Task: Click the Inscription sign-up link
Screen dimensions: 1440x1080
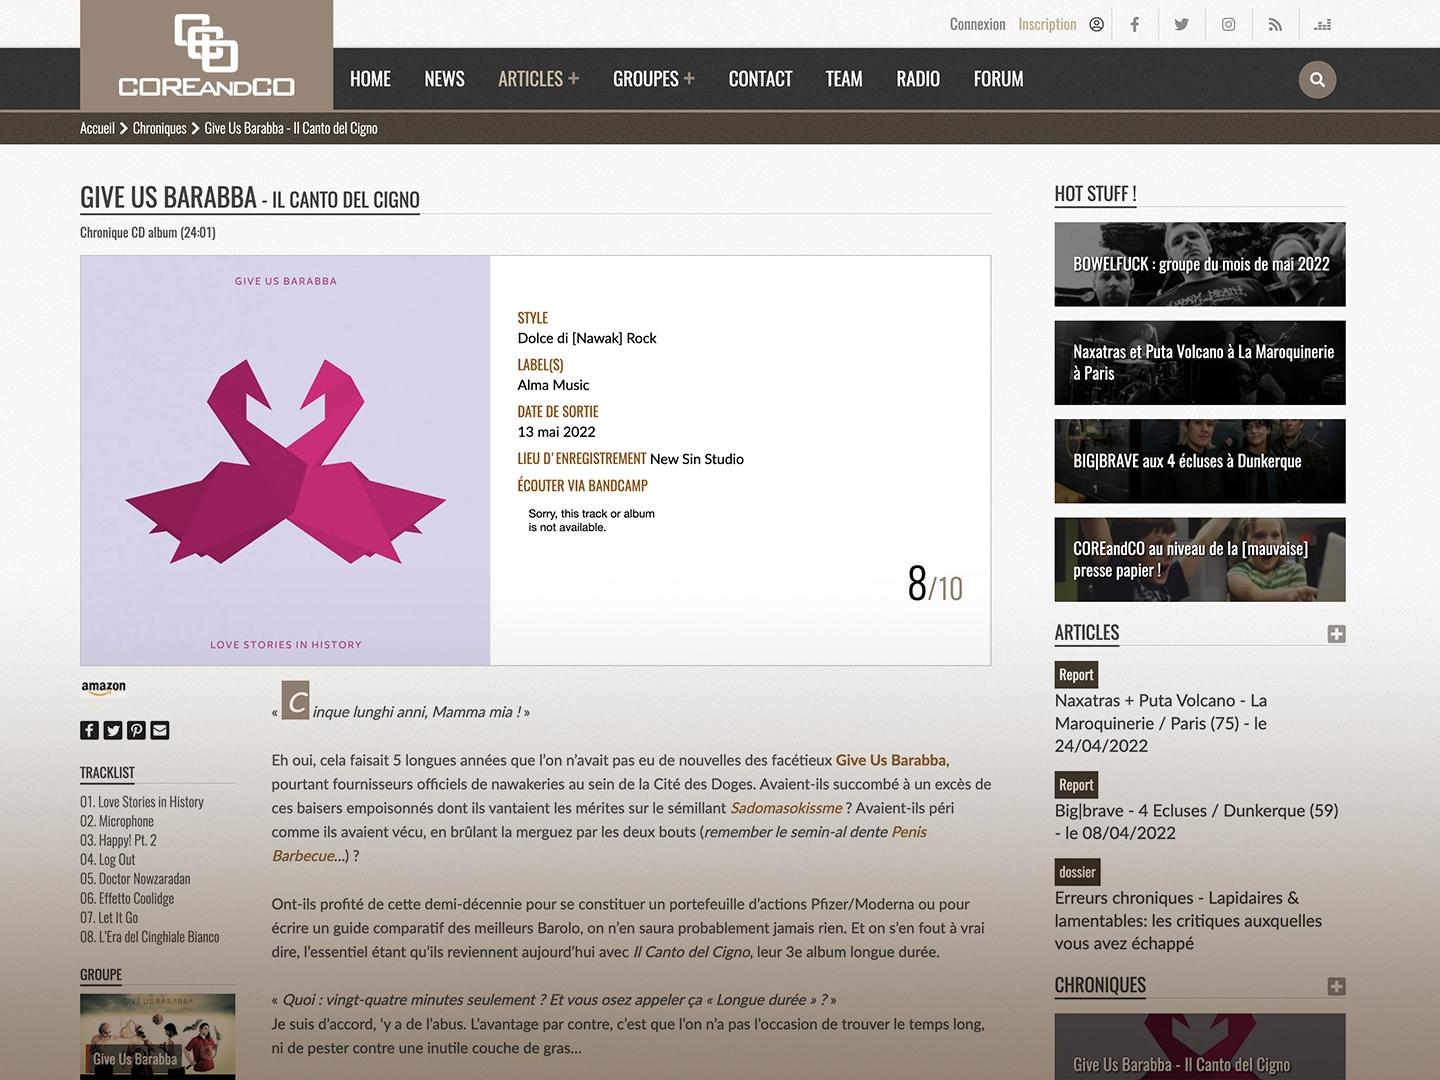Action: coord(1047,24)
